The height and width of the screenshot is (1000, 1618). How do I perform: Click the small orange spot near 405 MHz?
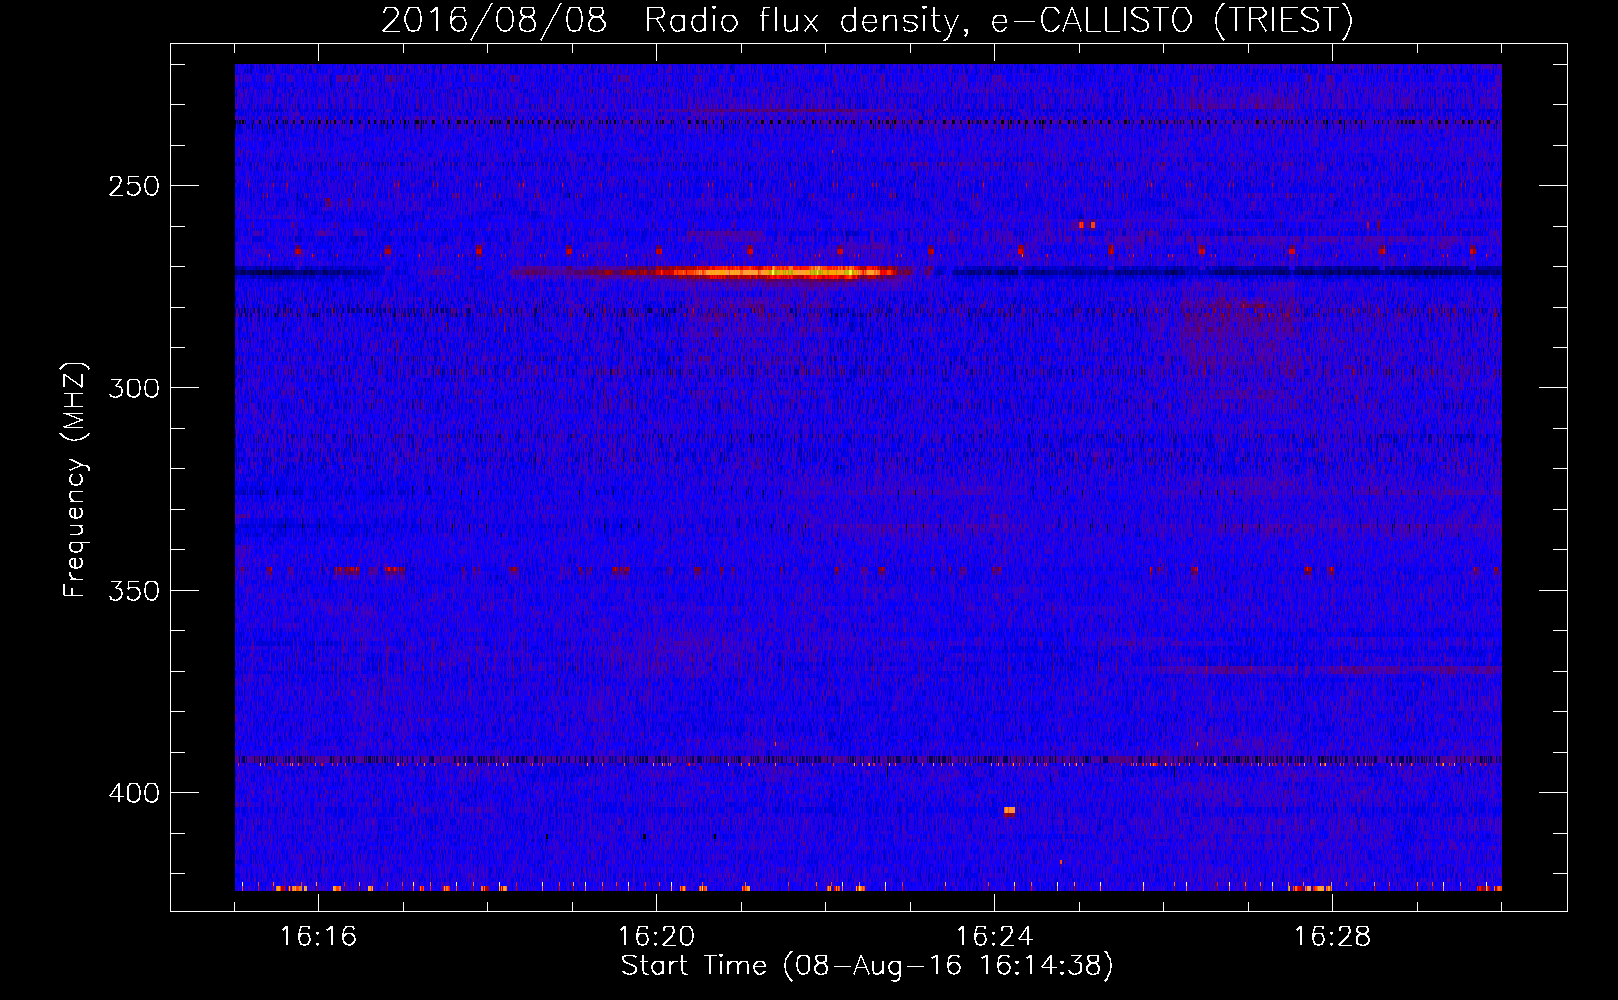click(1009, 810)
